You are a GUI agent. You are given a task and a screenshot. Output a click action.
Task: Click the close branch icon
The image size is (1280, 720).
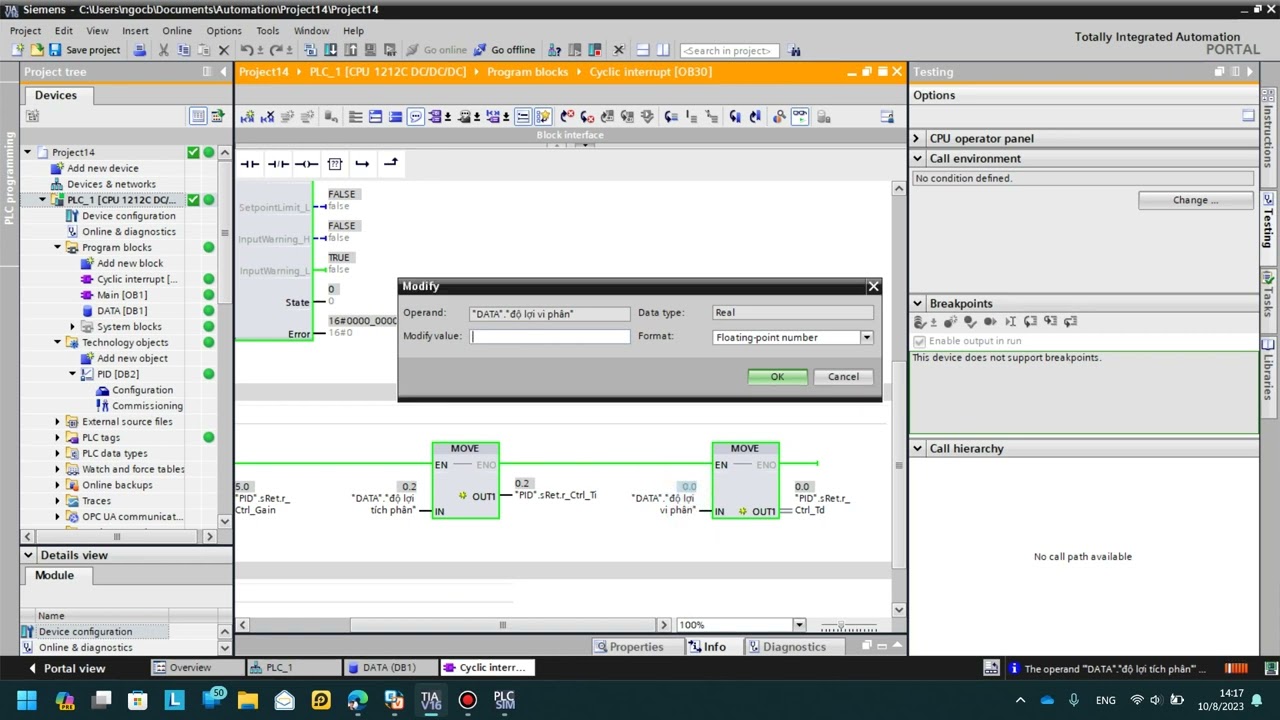391,163
